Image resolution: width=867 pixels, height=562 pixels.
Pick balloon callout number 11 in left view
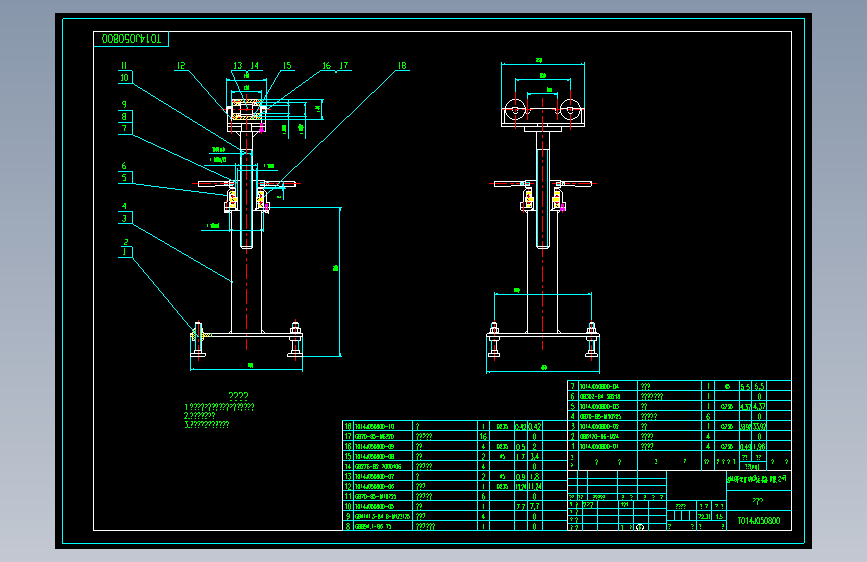pyautogui.click(x=124, y=66)
